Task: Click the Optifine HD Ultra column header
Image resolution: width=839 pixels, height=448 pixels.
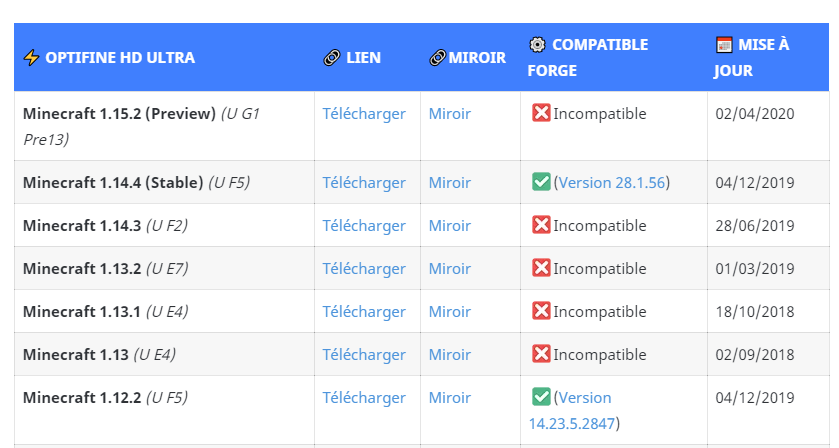Action: pyautogui.click(x=120, y=58)
